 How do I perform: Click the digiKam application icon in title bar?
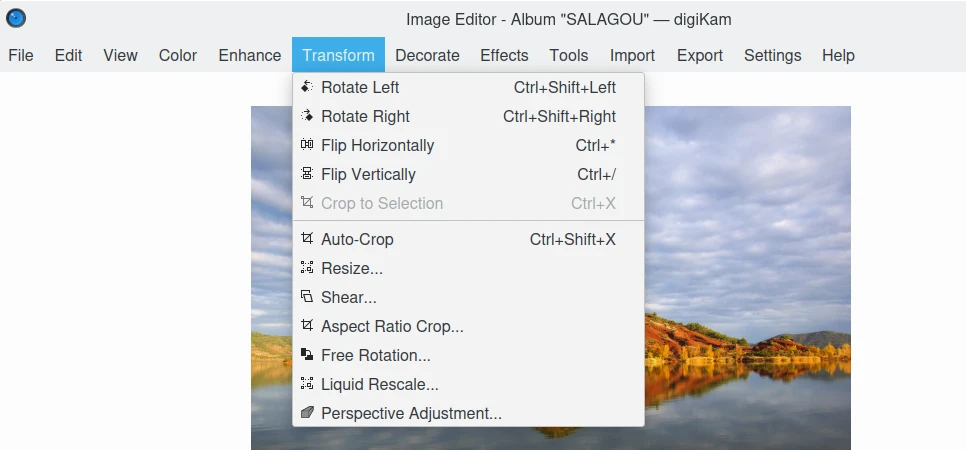[16, 19]
